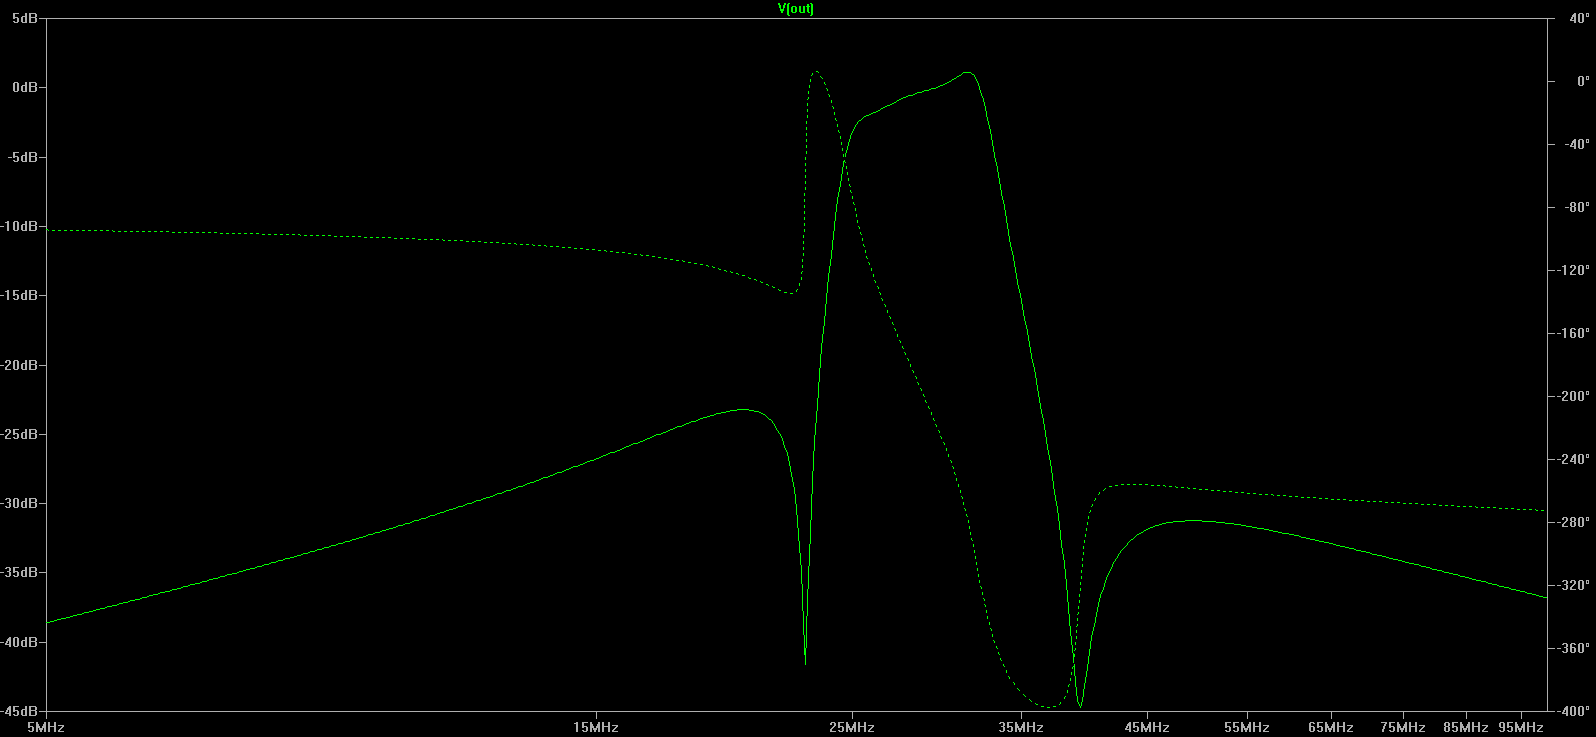Click the dotted phase peak near 0°
The width and height of the screenshot is (1596, 737).
816,72
